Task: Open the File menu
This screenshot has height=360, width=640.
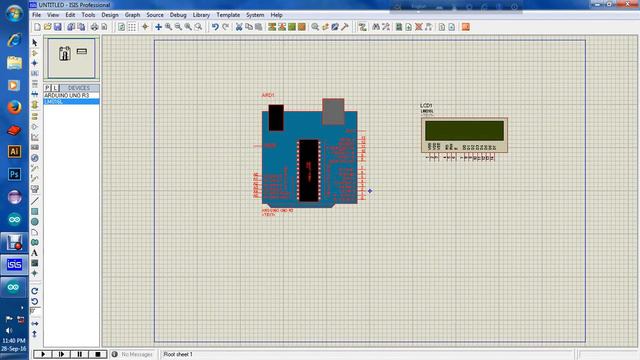Action: click(x=36, y=15)
